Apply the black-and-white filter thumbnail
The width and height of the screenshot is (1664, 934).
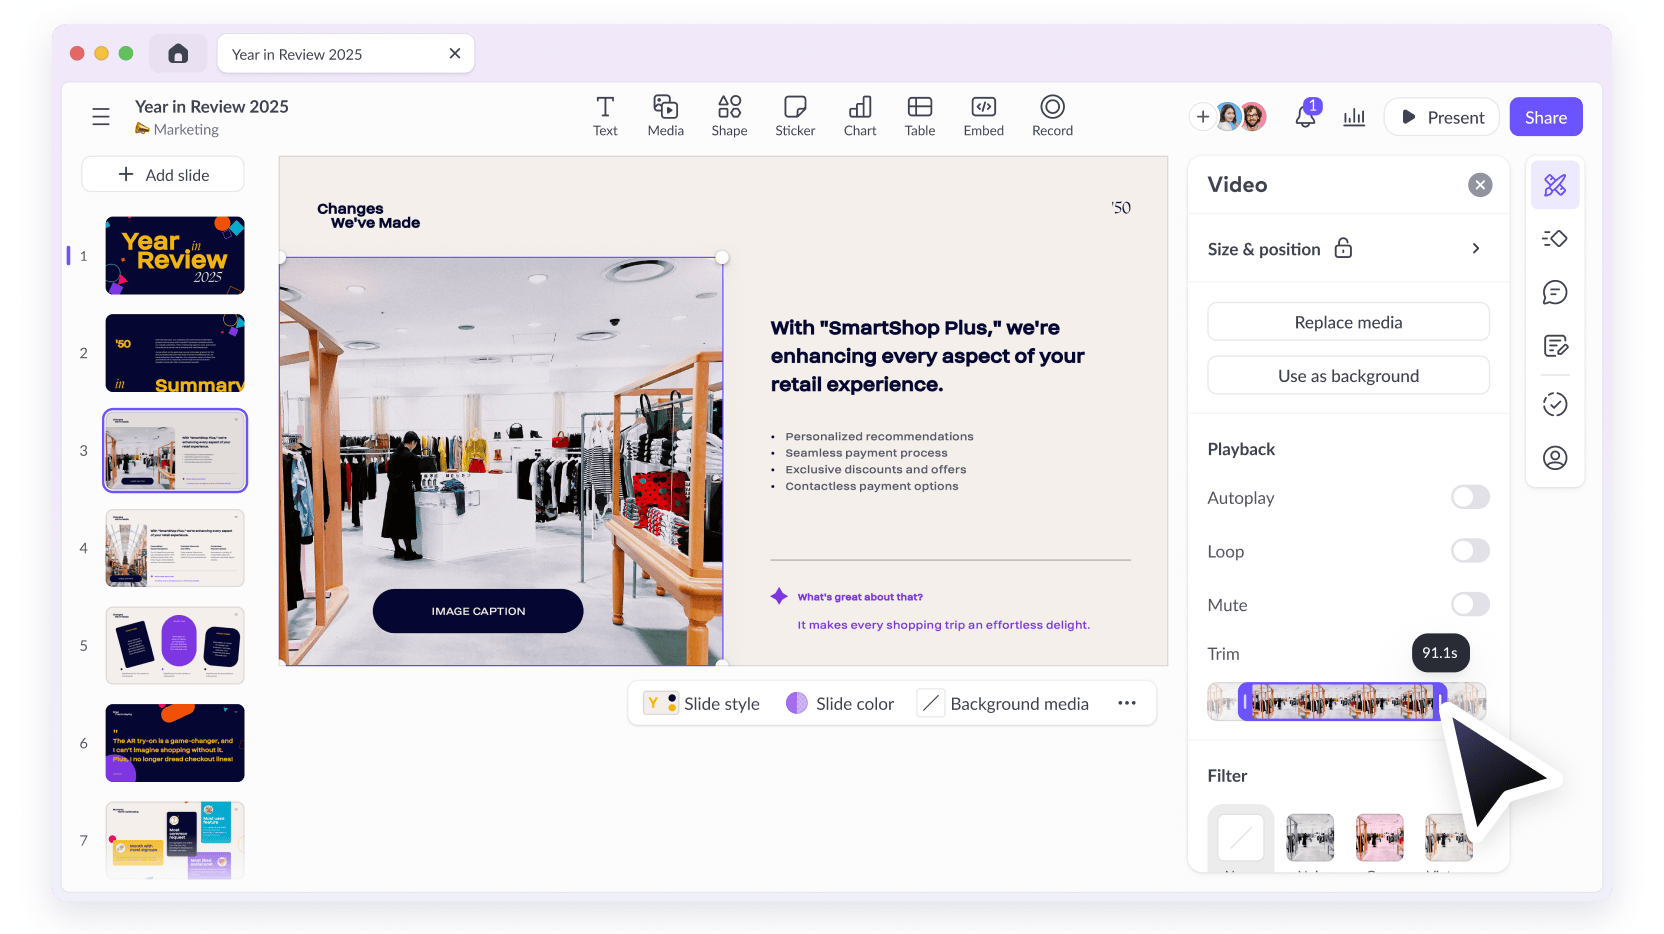[x=1310, y=837]
